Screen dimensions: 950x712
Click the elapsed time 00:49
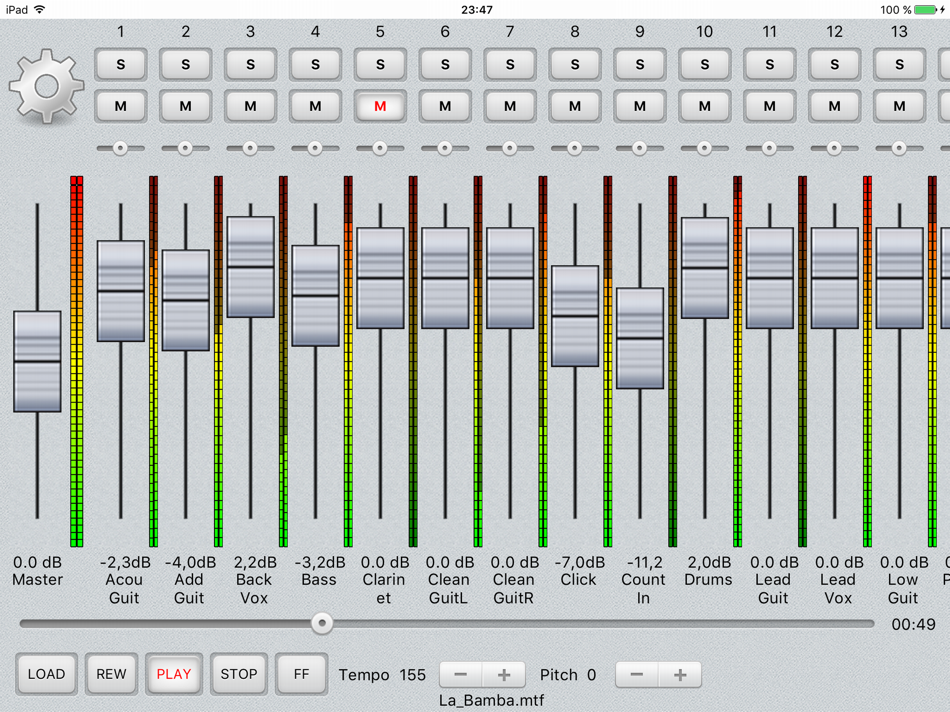coord(913,624)
